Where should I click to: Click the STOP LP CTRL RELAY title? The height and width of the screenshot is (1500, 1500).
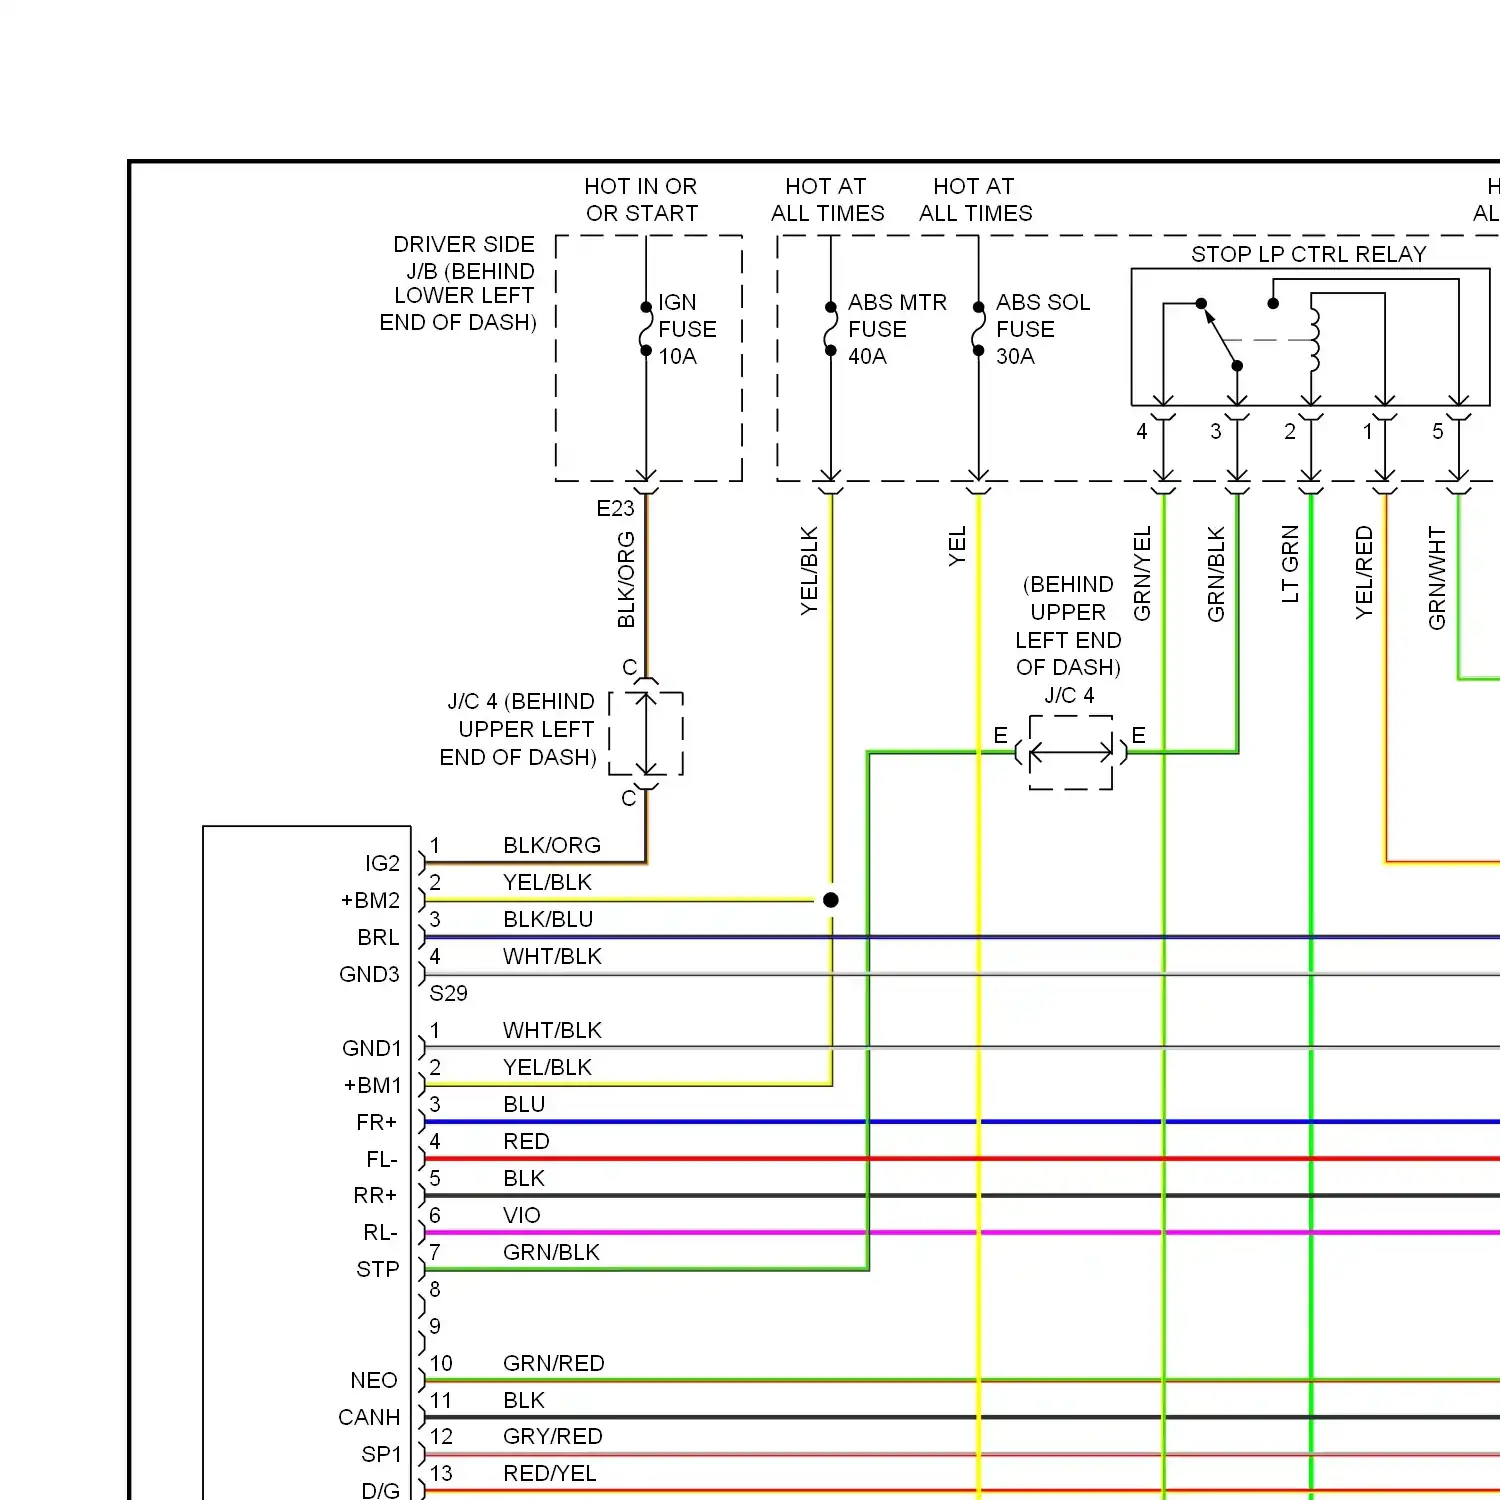pyautogui.click(x=1308, y=254)
